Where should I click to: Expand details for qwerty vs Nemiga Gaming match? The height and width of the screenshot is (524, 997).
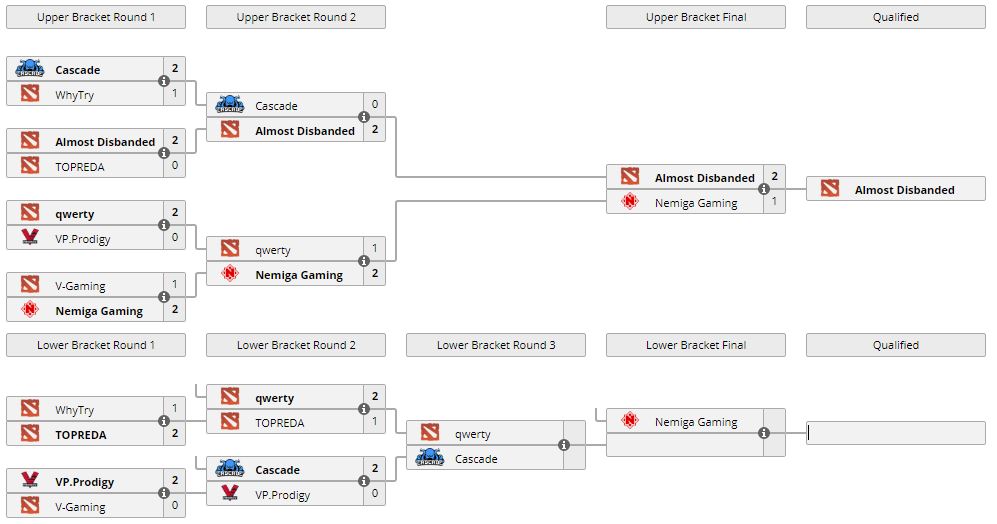364,262
